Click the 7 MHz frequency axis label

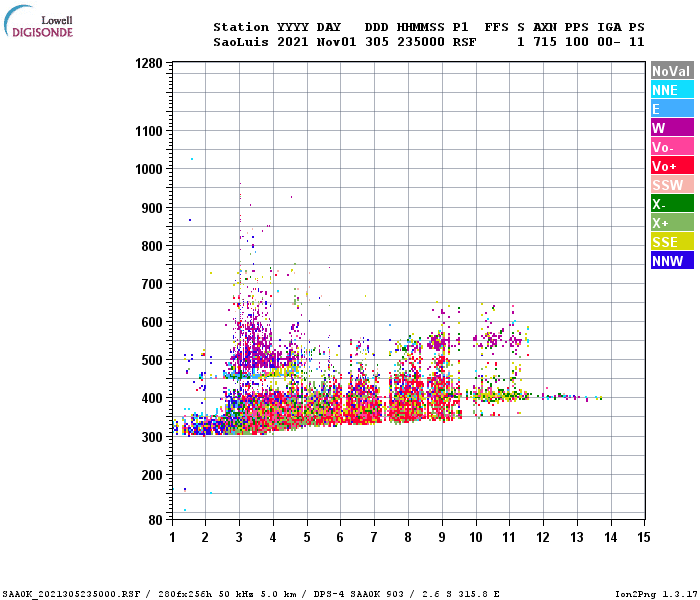[x=374, y=537]
